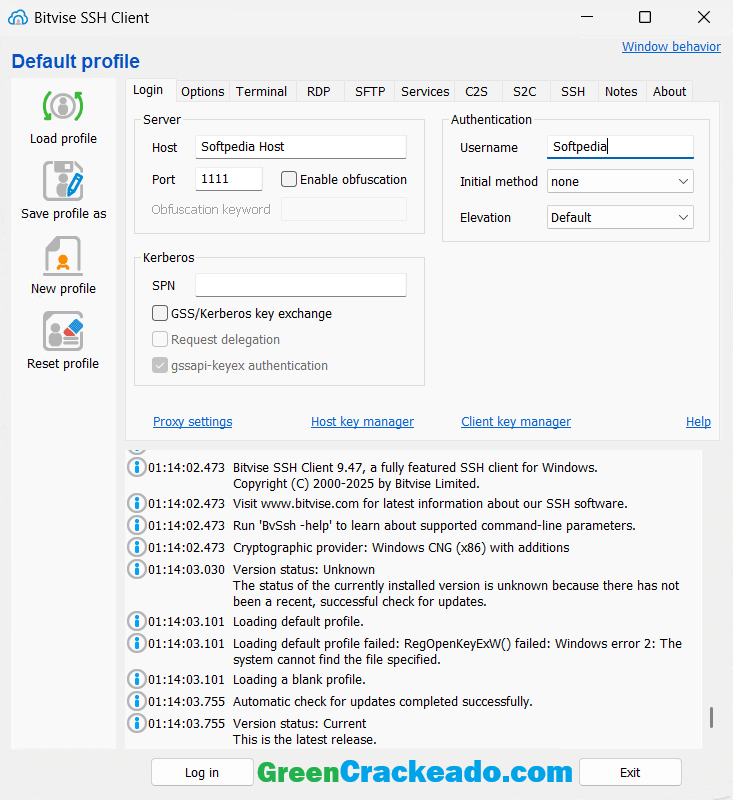Viewport: 733px width, 800px height.
Task: Click 'Cryptographic provider: Windows CNG' log text
Action: (x=401, y=547)
